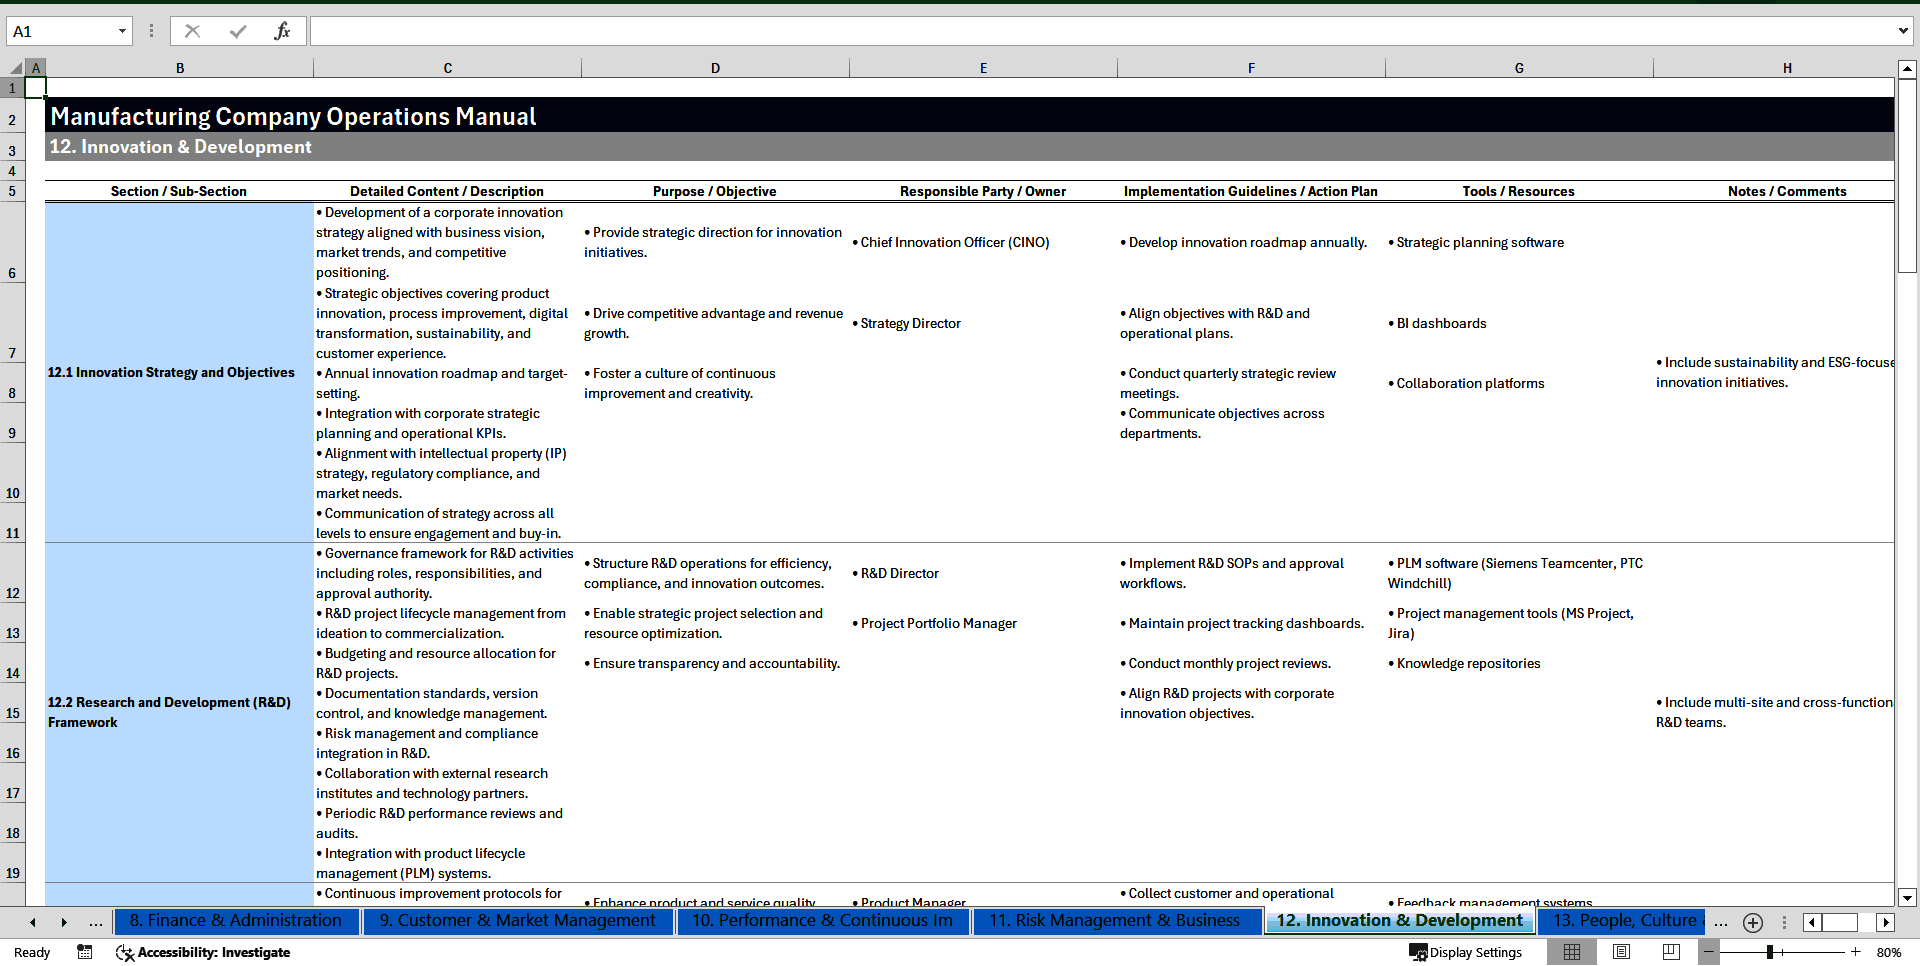Open the Name Box dropdown arrow
1920x966 pixels.
[x=124, y=31]
